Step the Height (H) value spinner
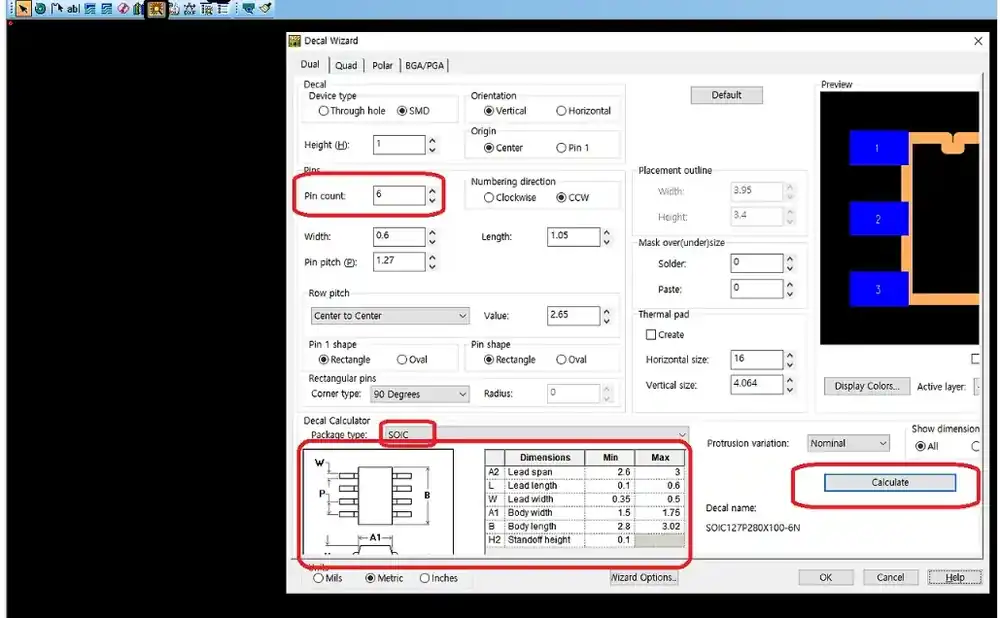This screenshot has height=618, width=1000. 432,145
